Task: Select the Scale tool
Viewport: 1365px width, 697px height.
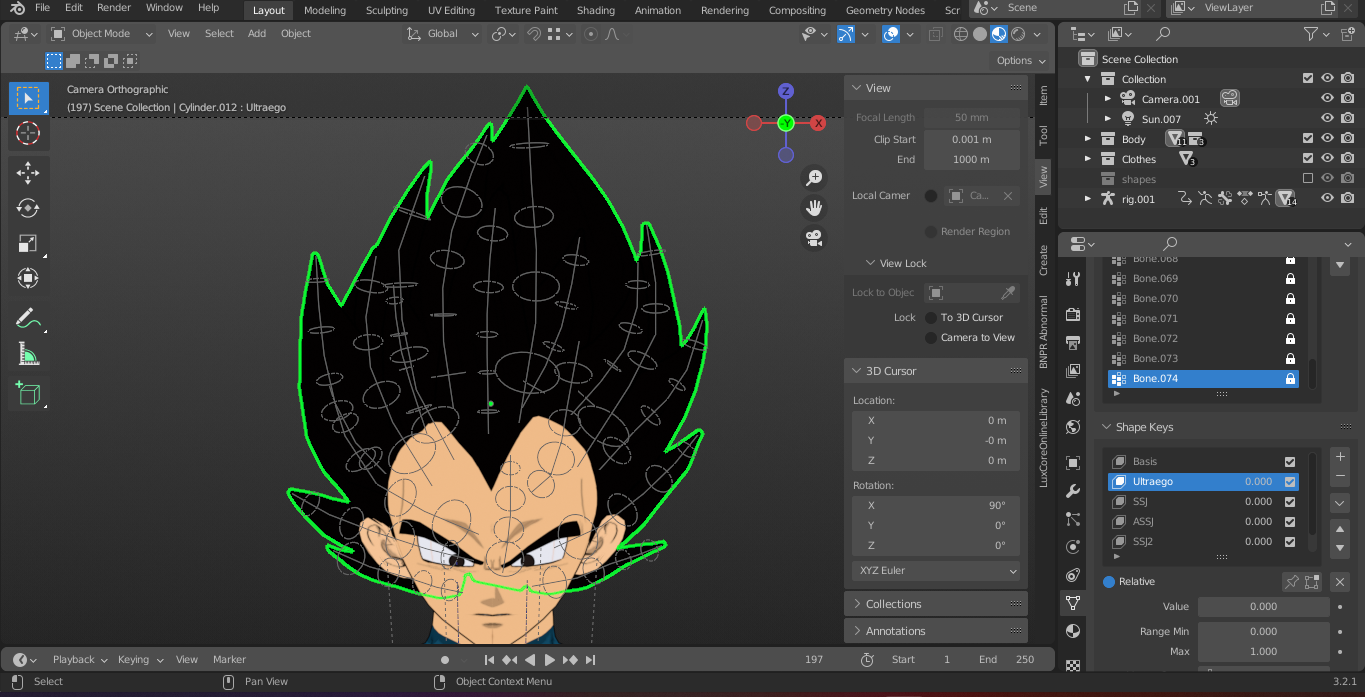Action: (x=28, y=243)
